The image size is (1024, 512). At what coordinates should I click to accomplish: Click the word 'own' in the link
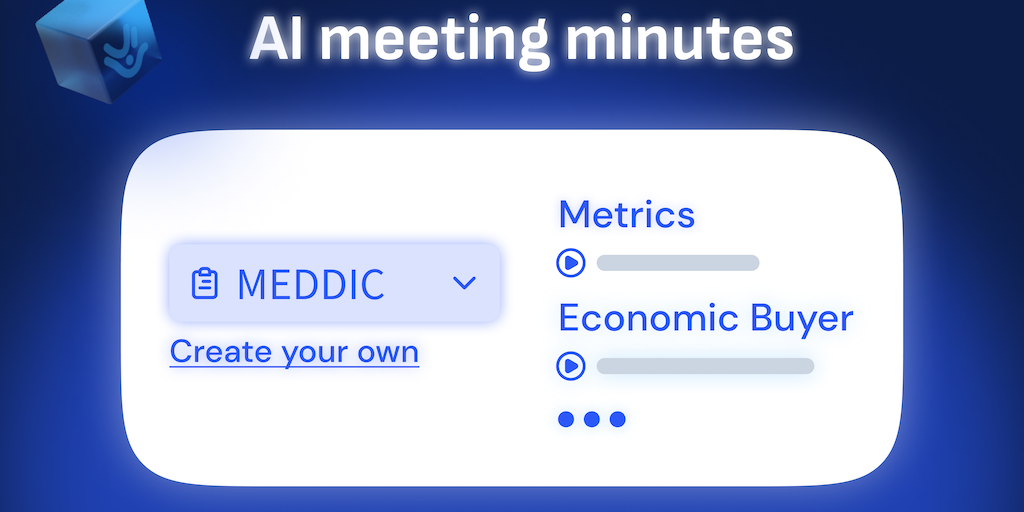(387, 352)
